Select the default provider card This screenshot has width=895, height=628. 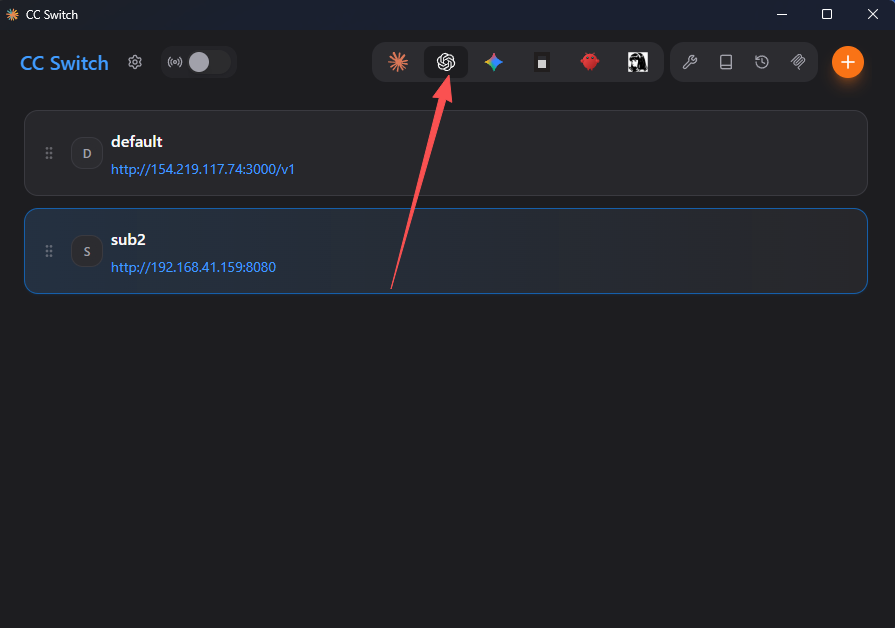click(x=446, y=153)
